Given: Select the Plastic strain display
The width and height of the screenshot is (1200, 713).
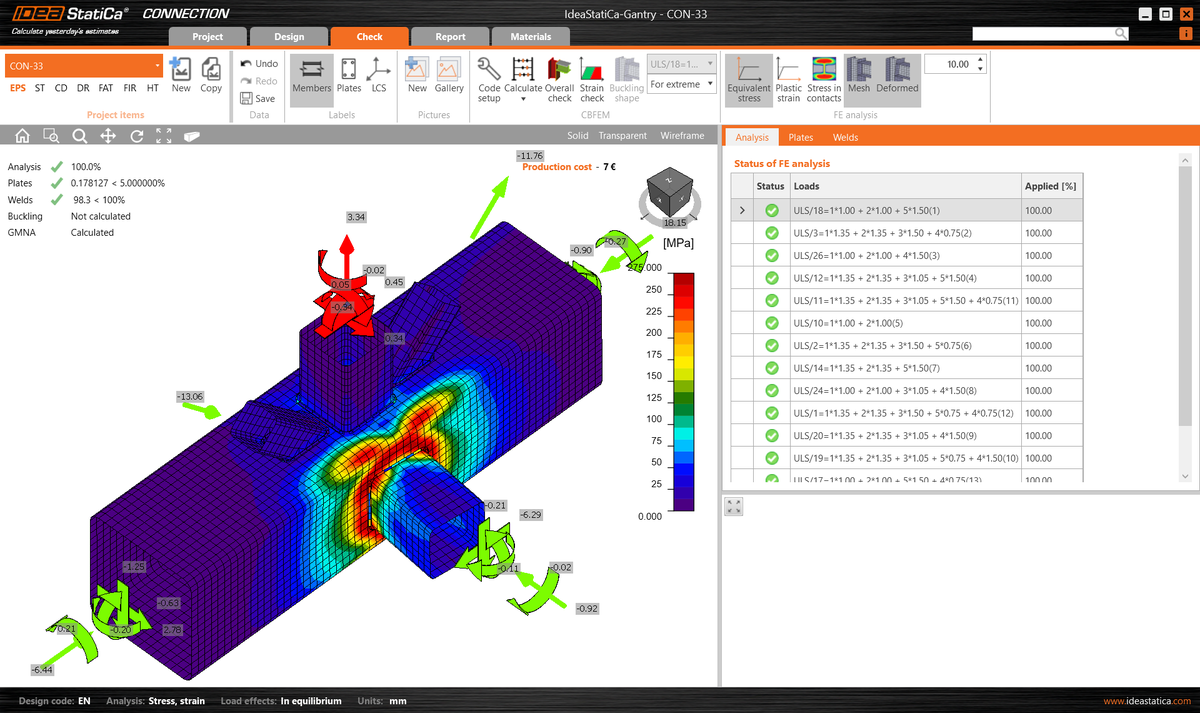Looking at the screenshot, I should [788, 78].
